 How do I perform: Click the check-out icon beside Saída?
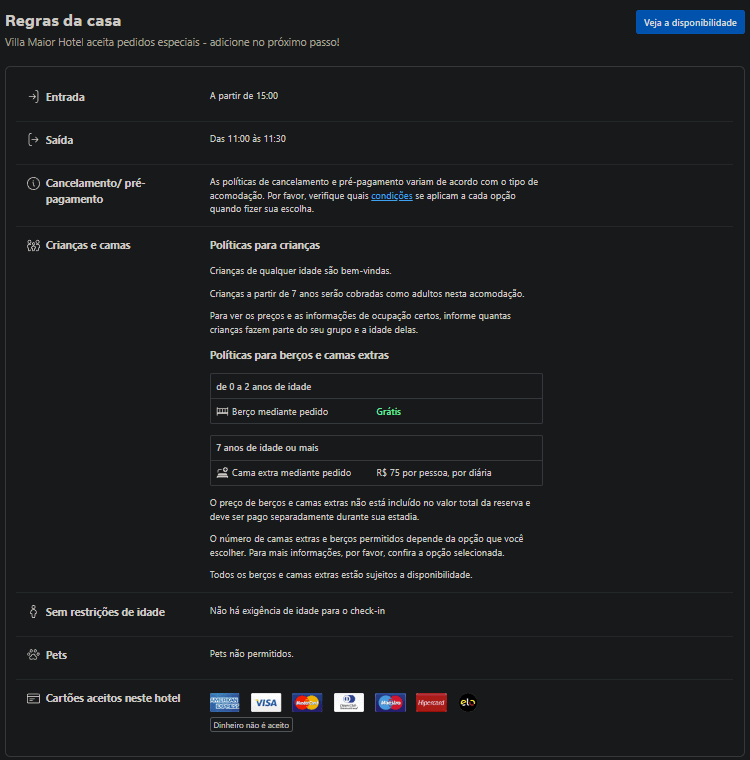(x=33, y=140)
